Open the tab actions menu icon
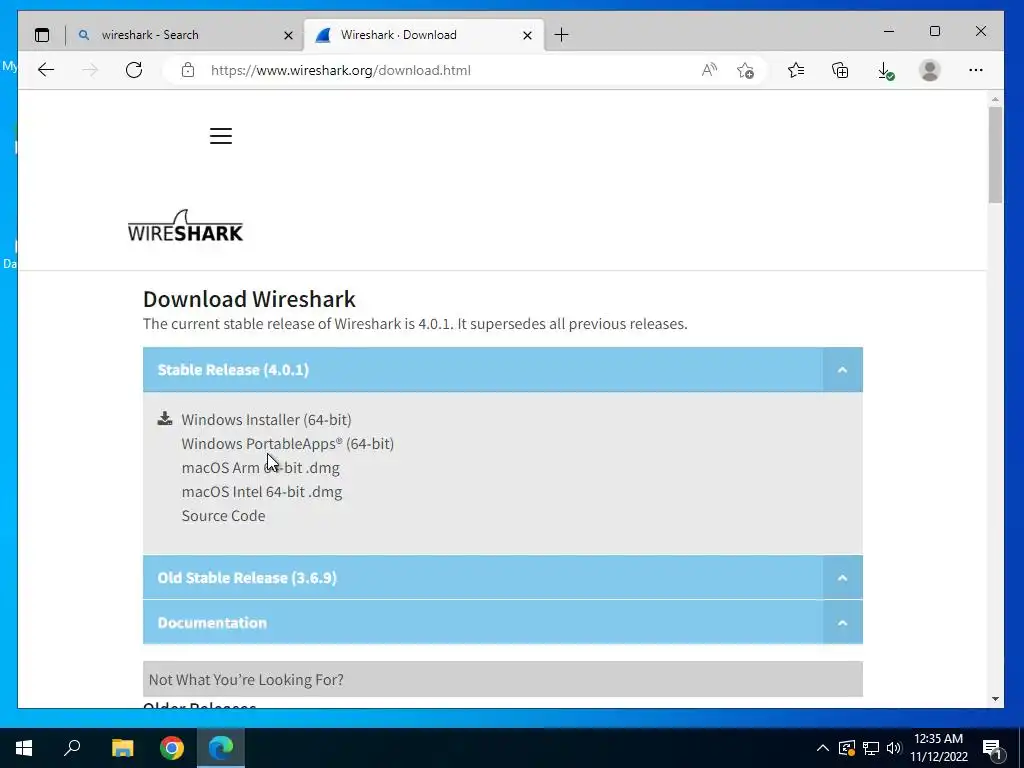 tap(42, 35)
